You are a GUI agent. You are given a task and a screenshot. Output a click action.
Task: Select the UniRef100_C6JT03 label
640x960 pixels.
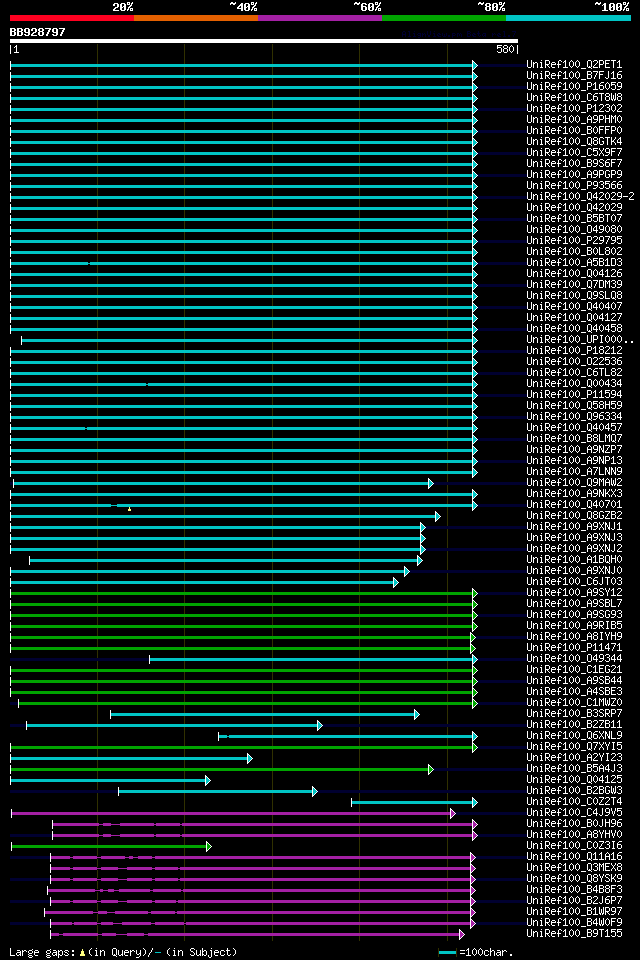click(x=574, y=582)
